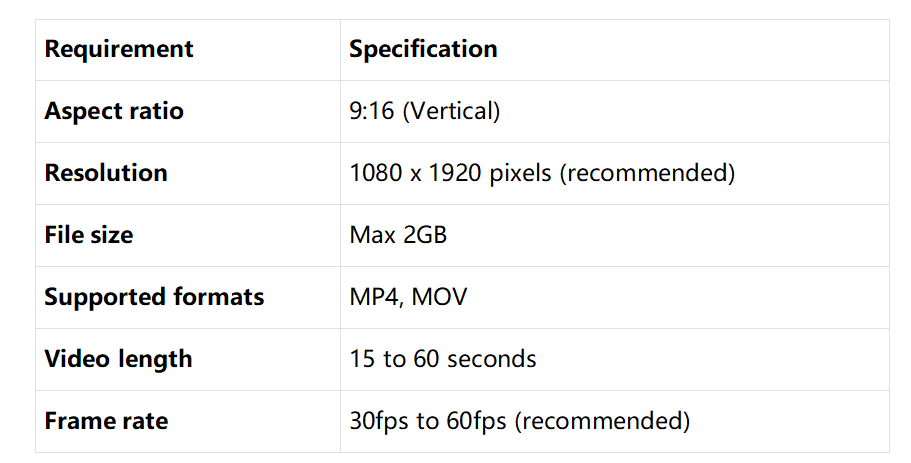Click the 9:16 (Vertical) specification cell
911x463 pixels.
pyautogui.click(x=424, y=111)
